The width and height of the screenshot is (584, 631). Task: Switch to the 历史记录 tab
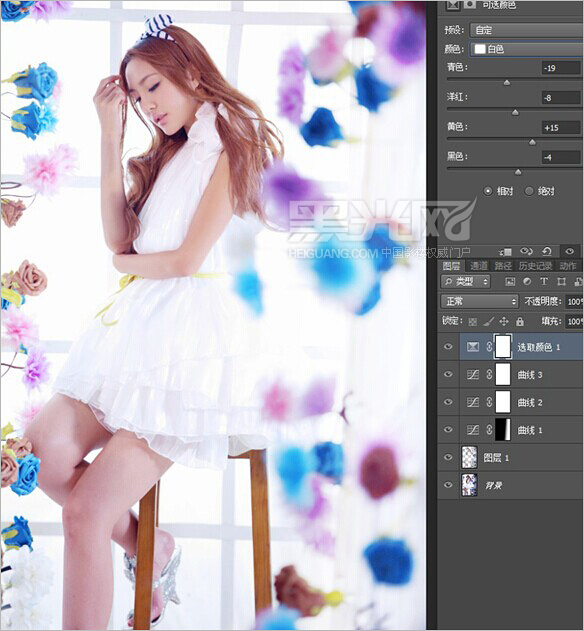tap(535, 266)
